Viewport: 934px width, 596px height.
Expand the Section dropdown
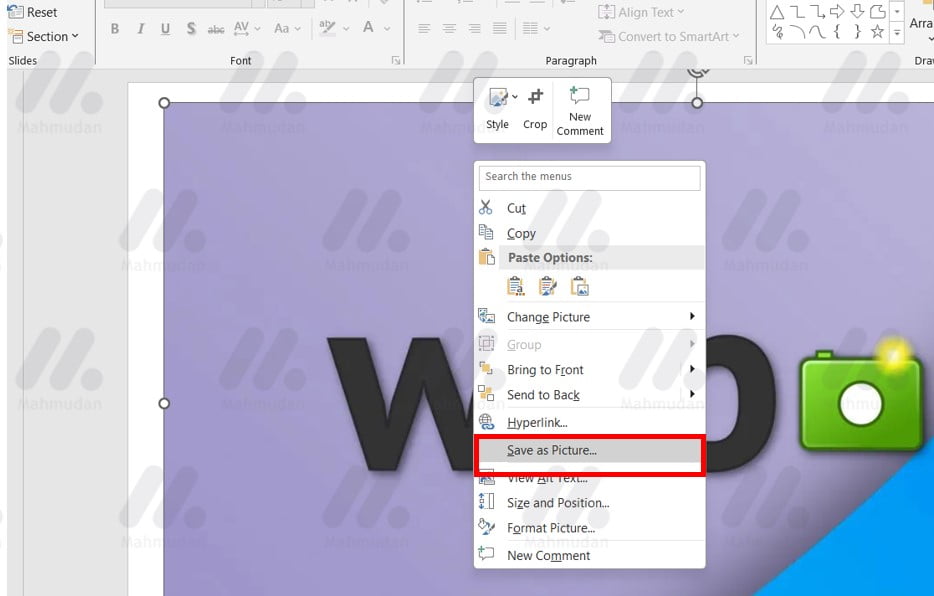coord(46,37)
